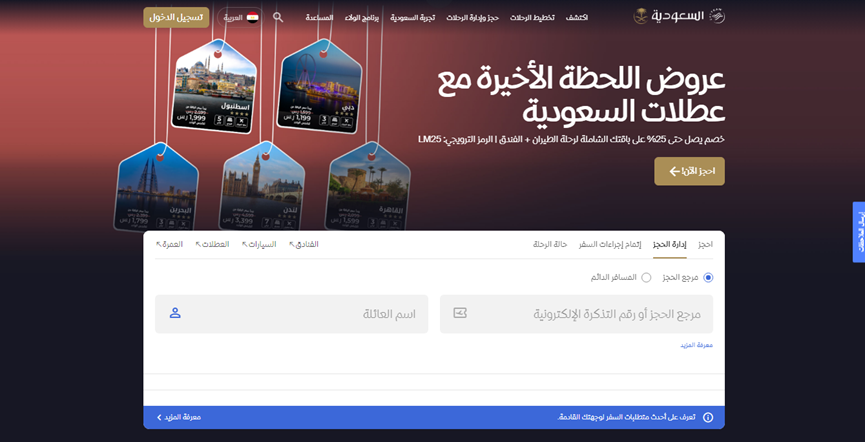Viewport: 865px width, 442px height.
Task: Switch to flight status tab (حالة الرحلة)
Action: [550, 244]
